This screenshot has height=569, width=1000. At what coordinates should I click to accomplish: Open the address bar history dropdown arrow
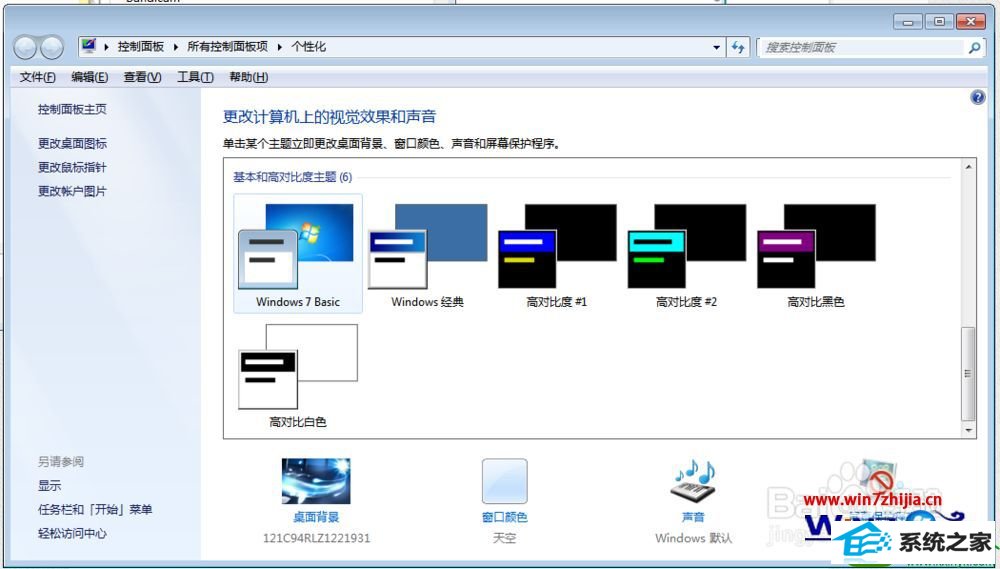click(716, 47)
